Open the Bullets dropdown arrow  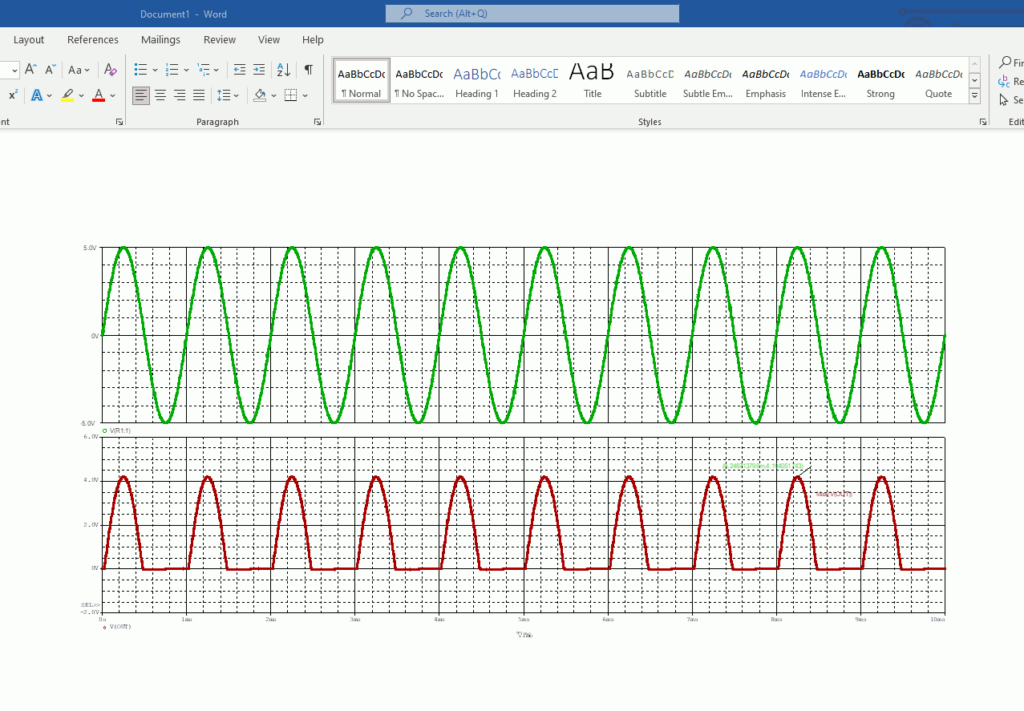click(x=155, y=69)
